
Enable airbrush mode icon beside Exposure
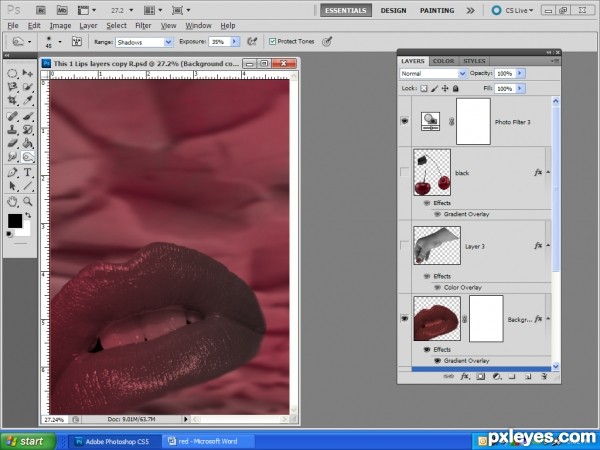pos(252,41)
